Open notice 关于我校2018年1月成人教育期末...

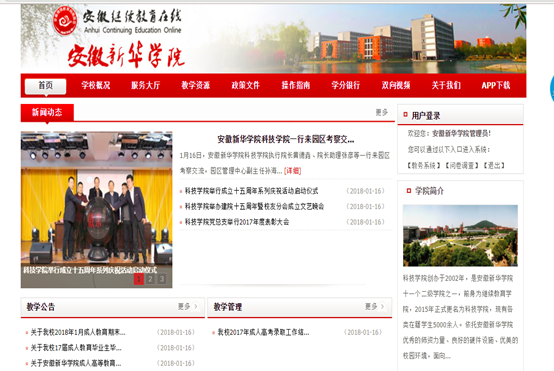click(78, 332)
